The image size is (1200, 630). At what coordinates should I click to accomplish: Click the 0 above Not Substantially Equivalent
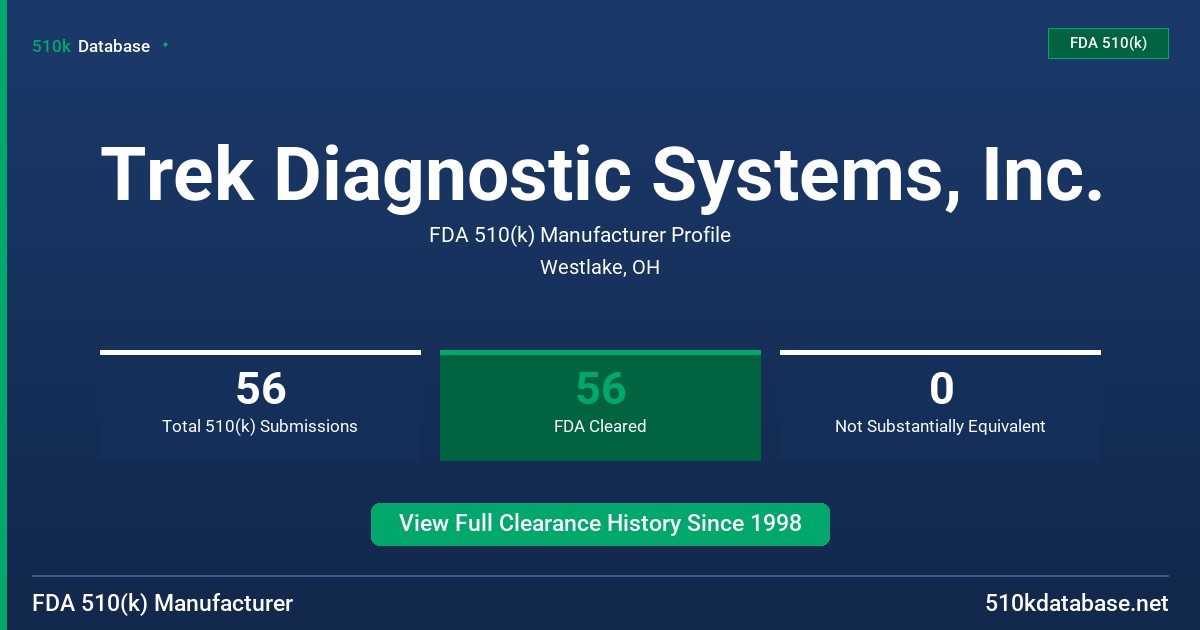pyautogui.click(x=941, y=388)
